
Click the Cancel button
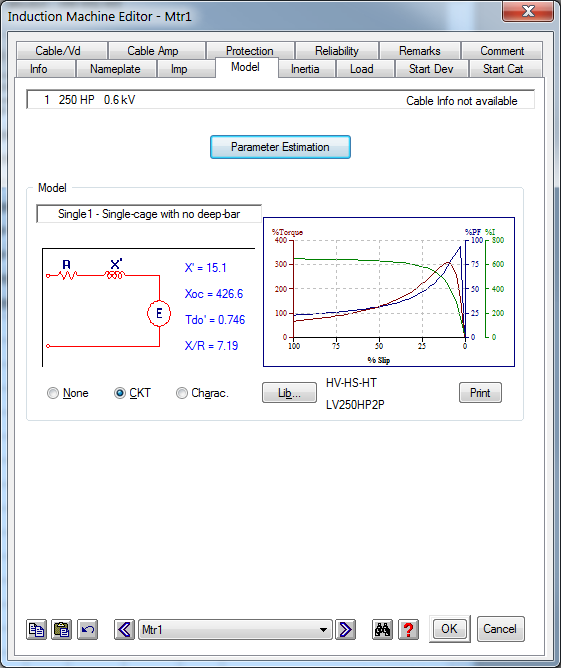(500, 629)
